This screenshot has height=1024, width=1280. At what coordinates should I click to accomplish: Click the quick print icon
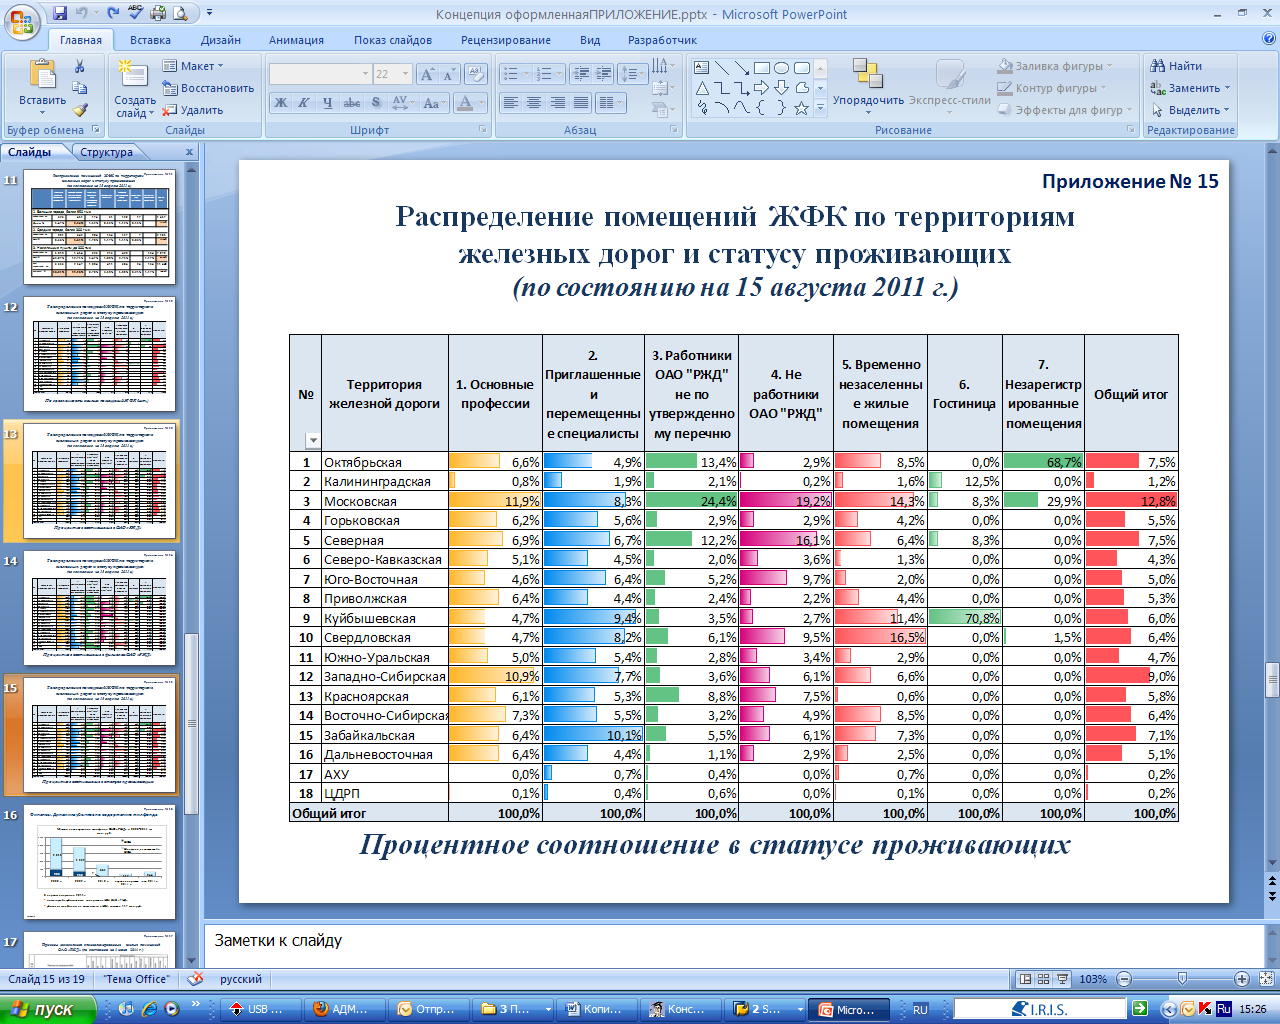(159, 14)
